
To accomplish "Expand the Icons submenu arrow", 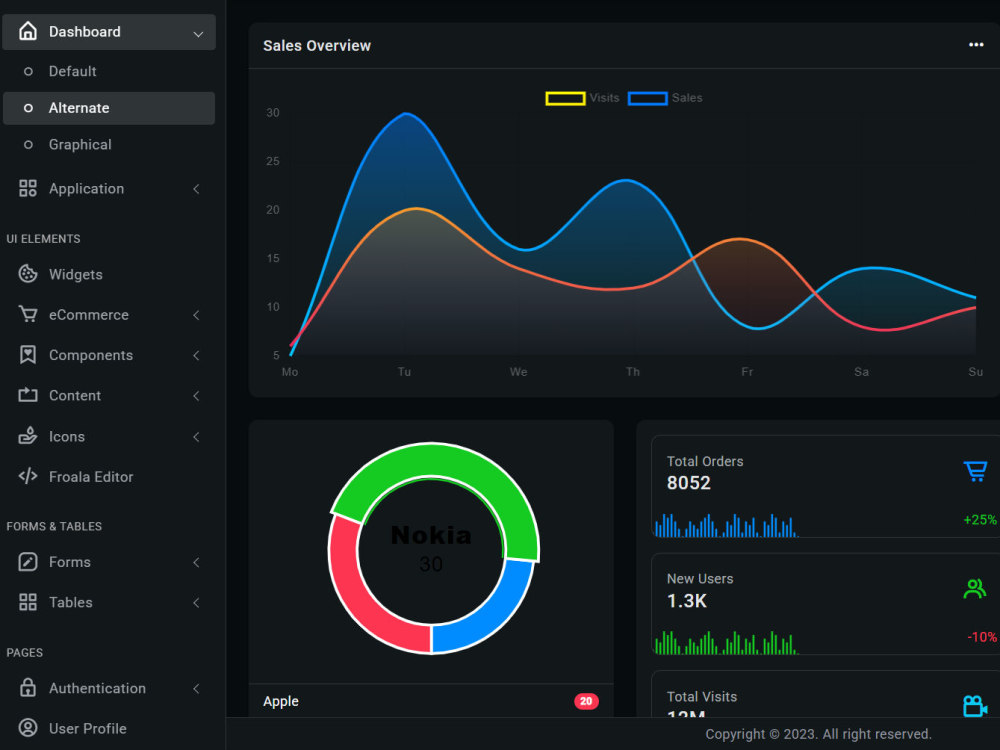I will coord(196,437).
